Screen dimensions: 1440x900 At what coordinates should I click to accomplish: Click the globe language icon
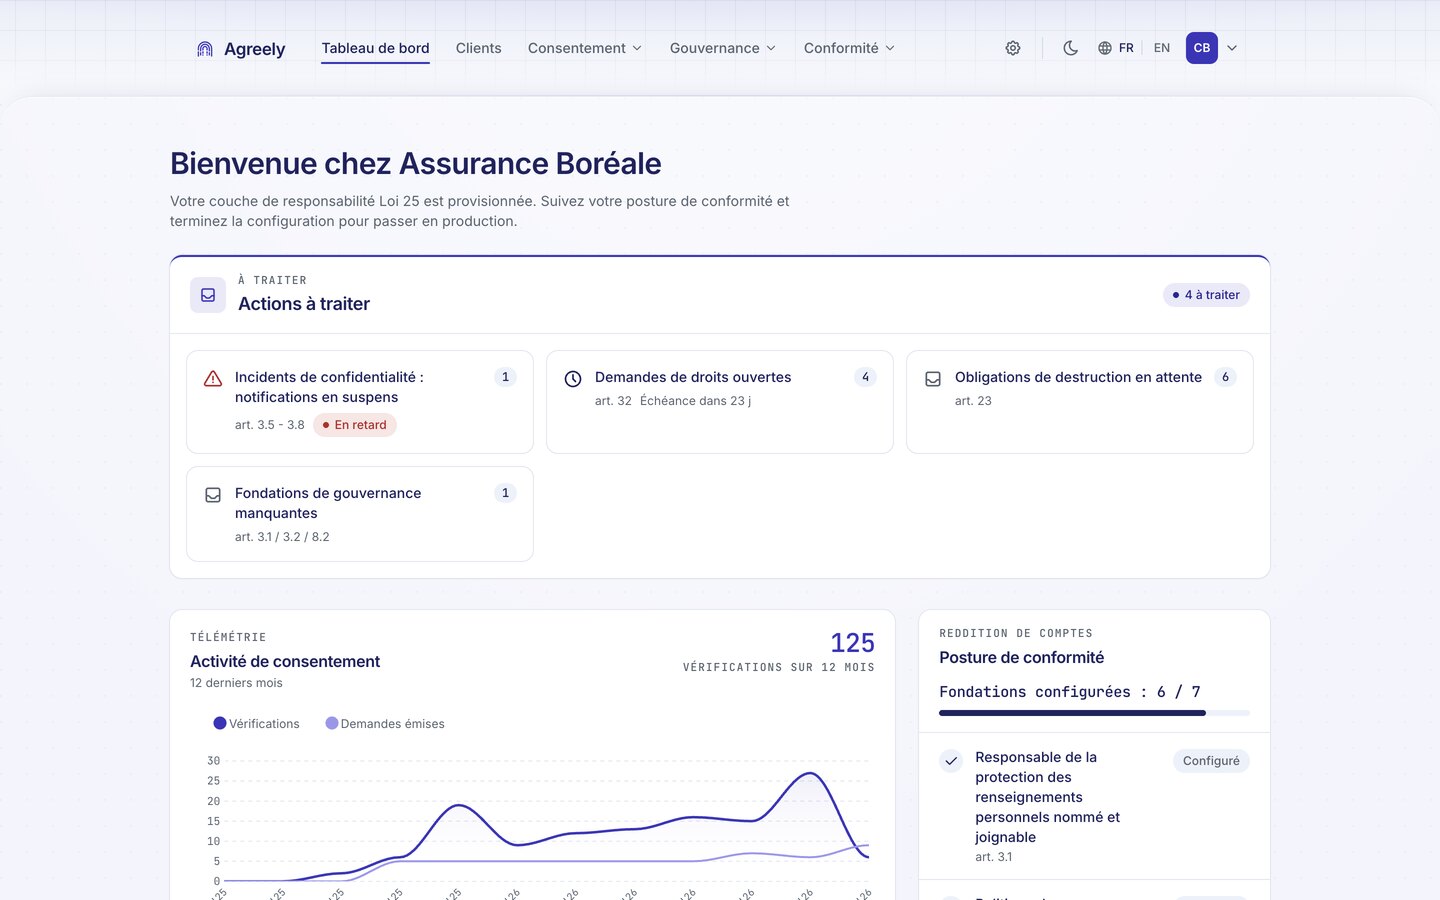click(1105, 48)
